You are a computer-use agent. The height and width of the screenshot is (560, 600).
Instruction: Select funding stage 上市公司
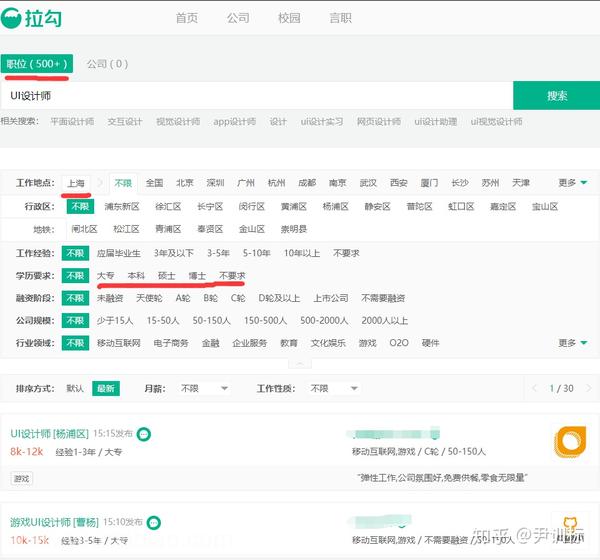coord(331,298)
